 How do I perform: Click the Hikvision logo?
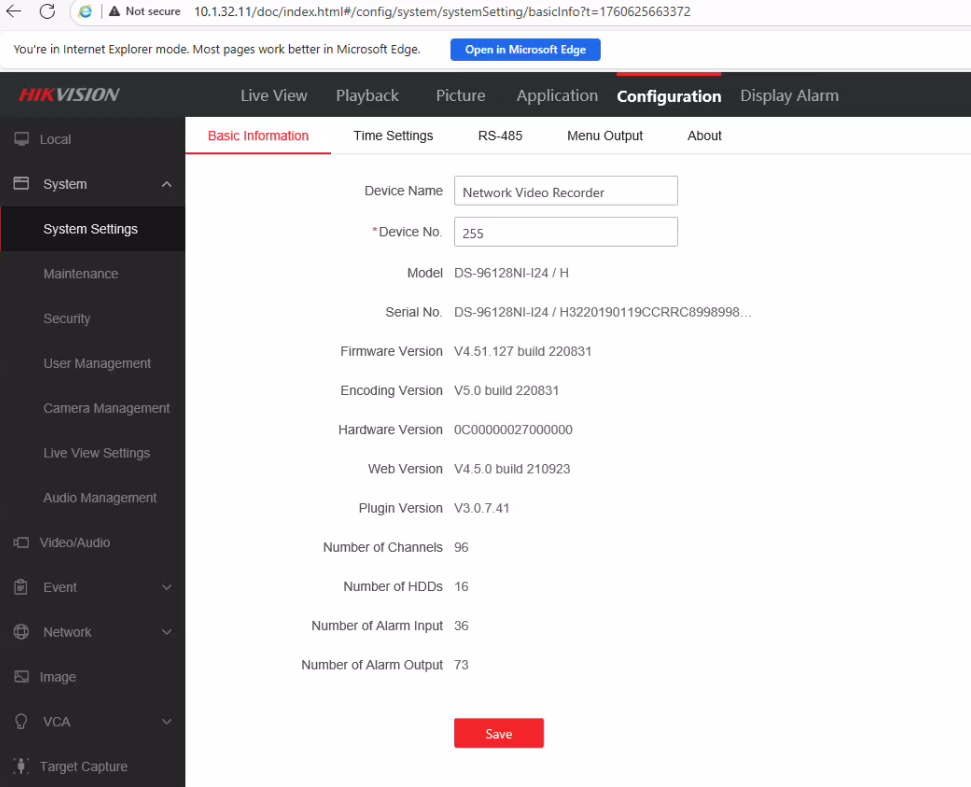[69, 95]
